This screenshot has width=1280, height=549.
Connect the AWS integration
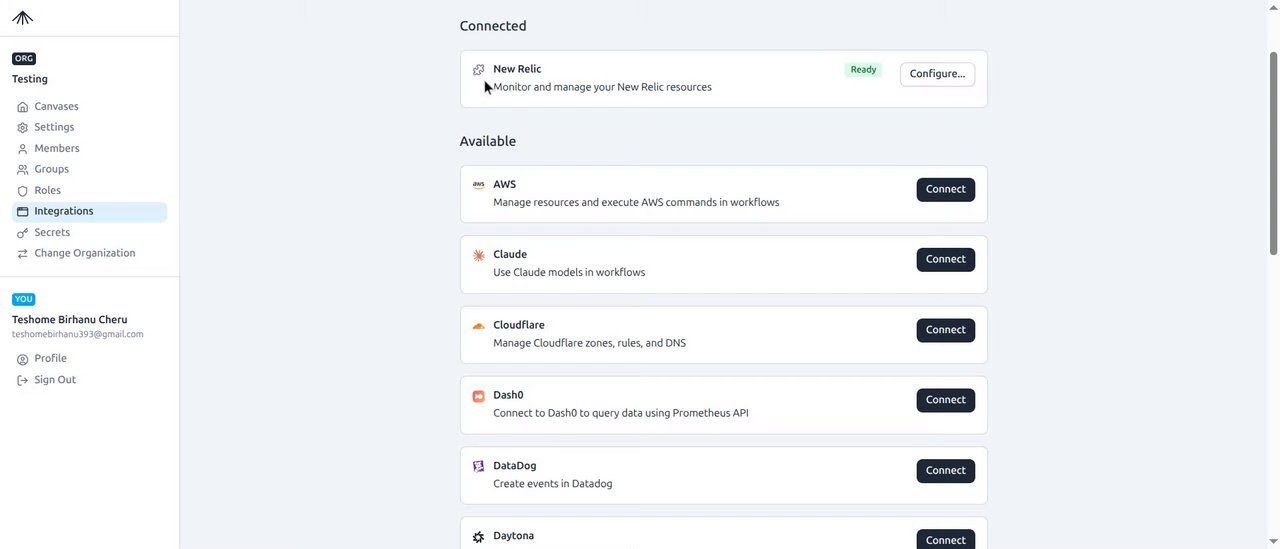point(945,189)
